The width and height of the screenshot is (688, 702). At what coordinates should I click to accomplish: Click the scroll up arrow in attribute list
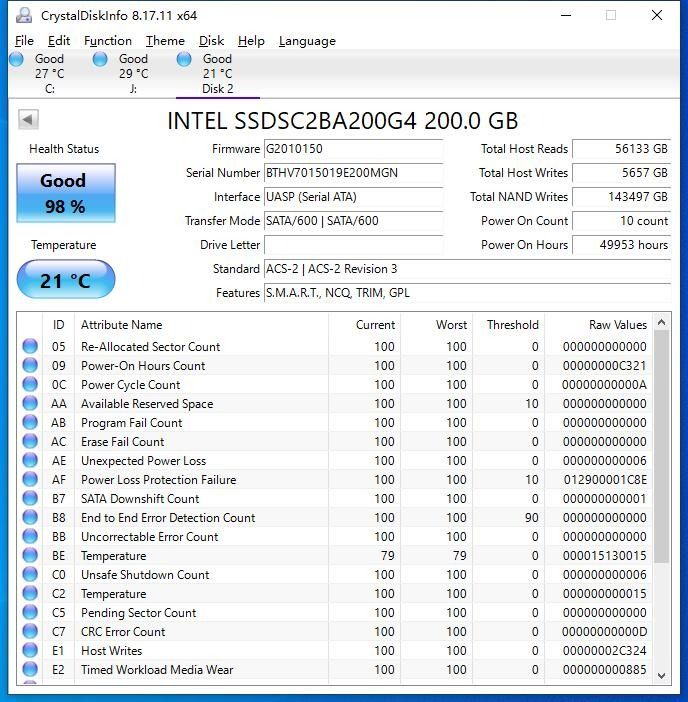[660, 324]
